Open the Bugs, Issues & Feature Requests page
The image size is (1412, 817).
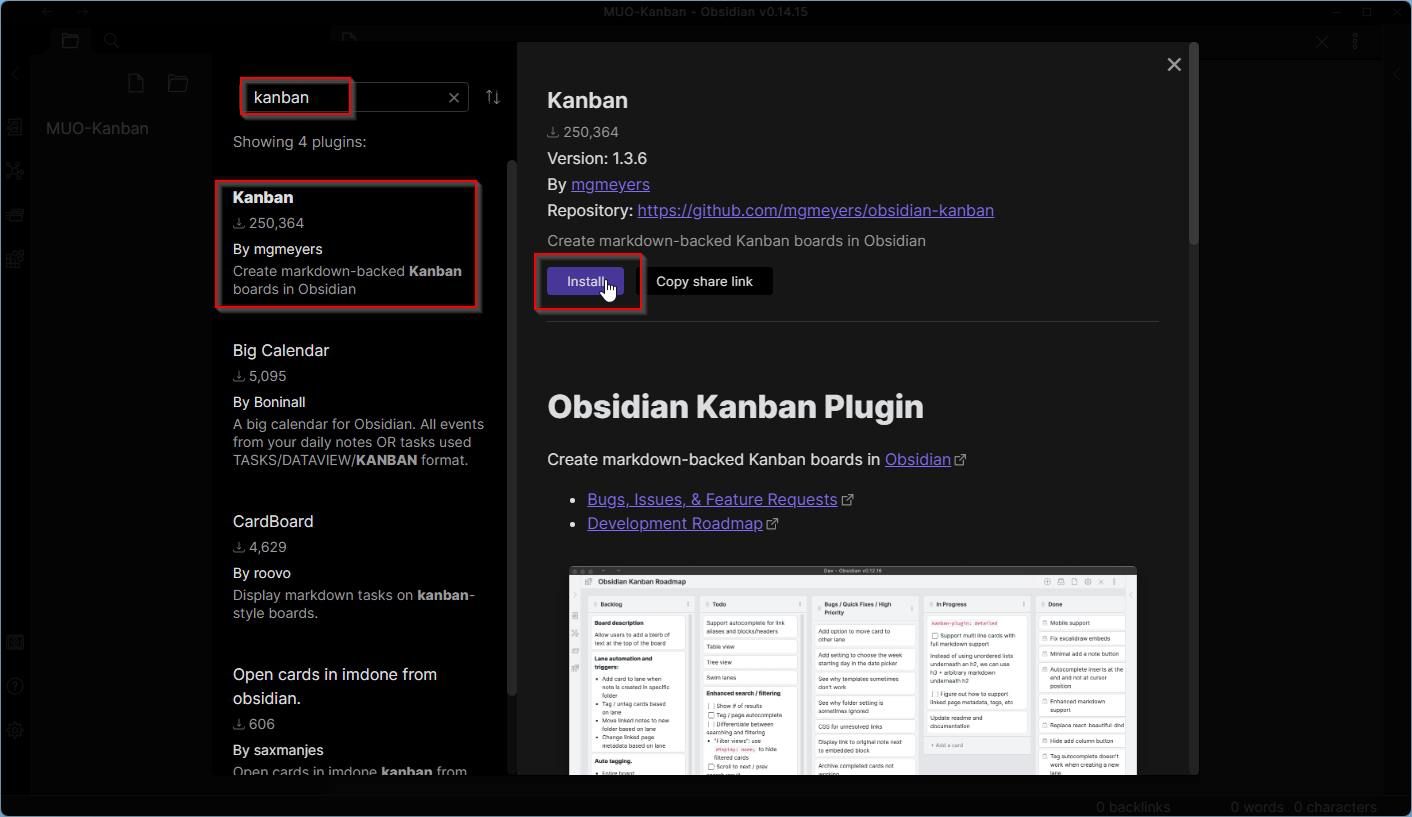[x=712, y=499]
